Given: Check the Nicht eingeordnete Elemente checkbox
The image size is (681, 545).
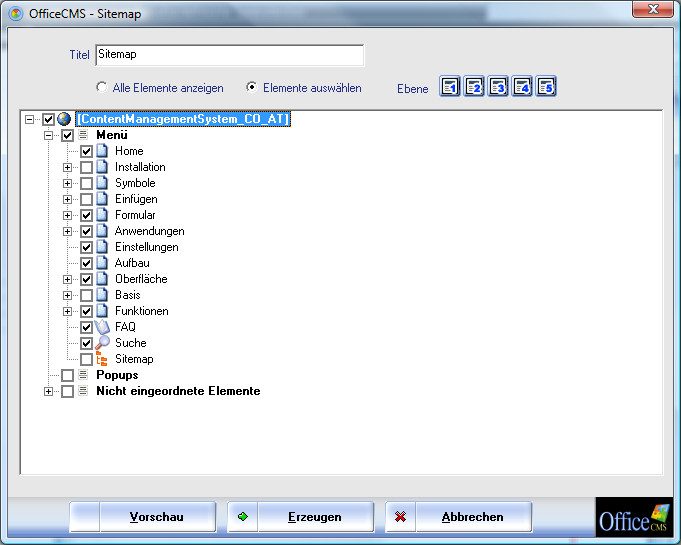Looking at the screenshot, I should tap(67, 391).
